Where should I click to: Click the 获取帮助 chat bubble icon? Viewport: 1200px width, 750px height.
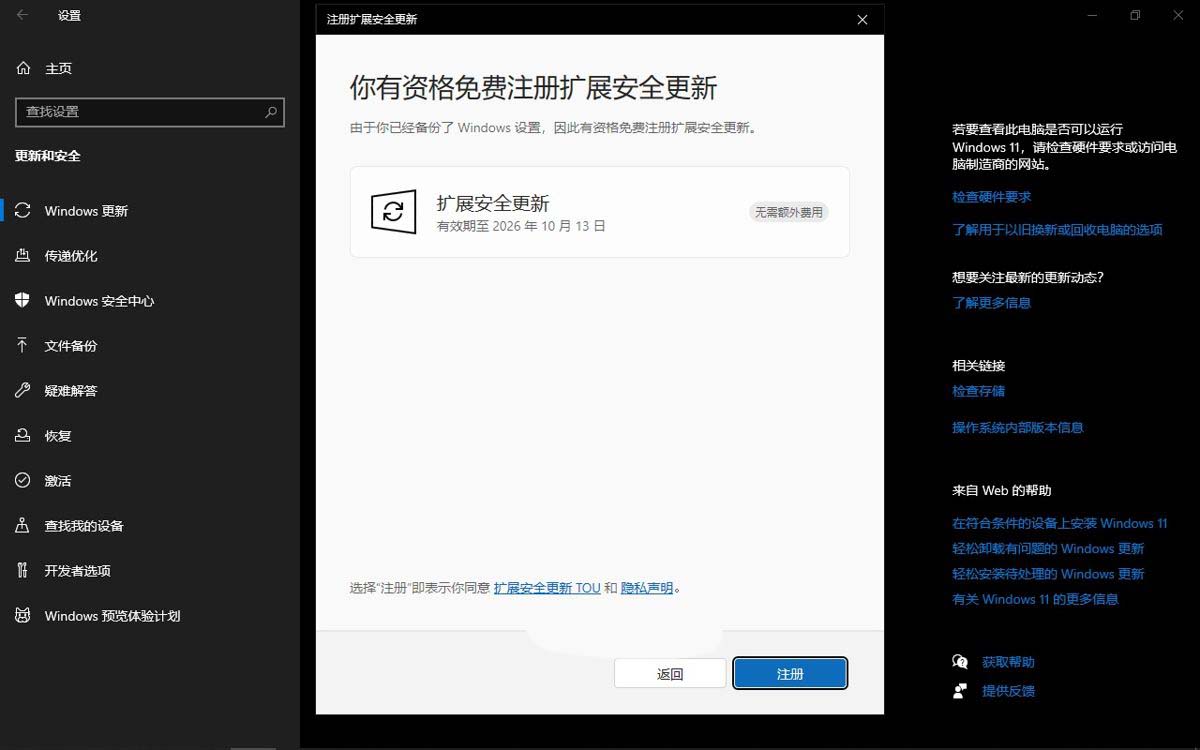pos(960,662)
